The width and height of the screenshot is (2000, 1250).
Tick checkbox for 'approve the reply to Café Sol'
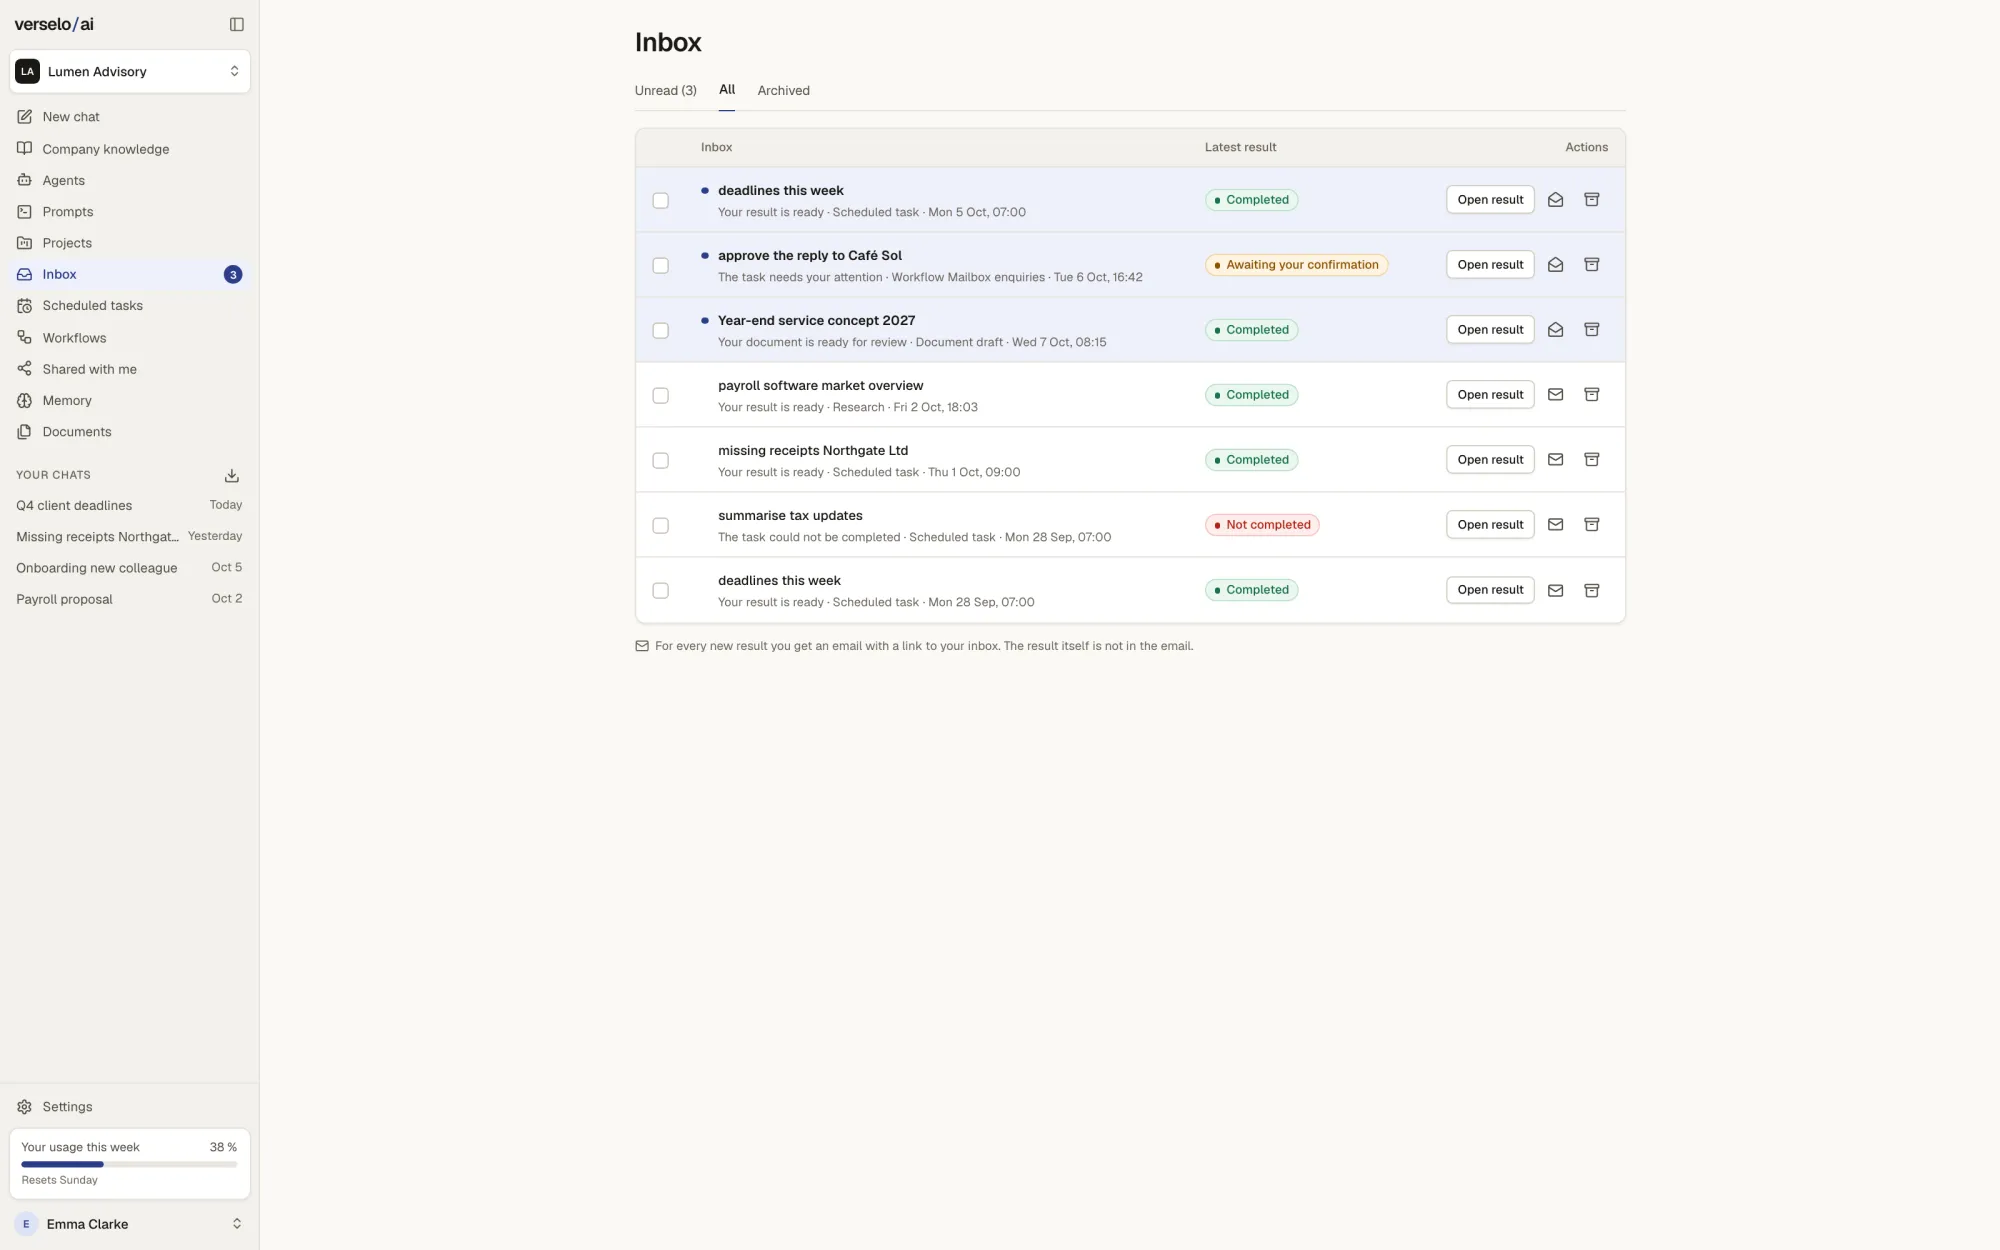click(660, 266)
